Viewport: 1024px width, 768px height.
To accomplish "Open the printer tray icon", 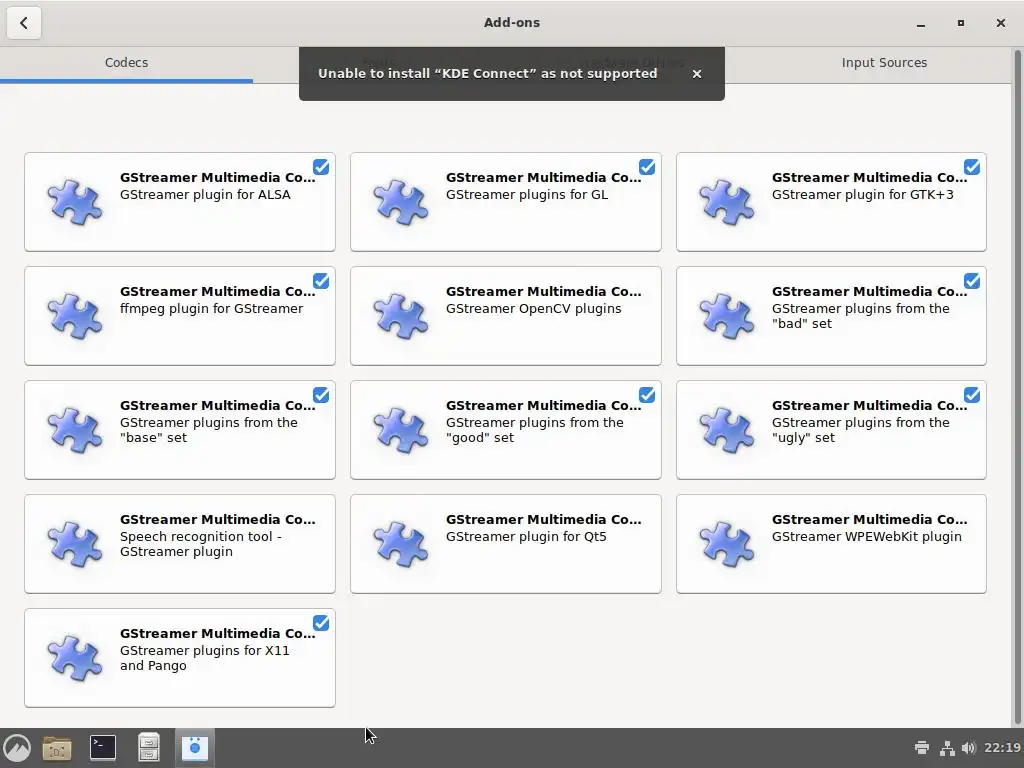I will (921, 748).
